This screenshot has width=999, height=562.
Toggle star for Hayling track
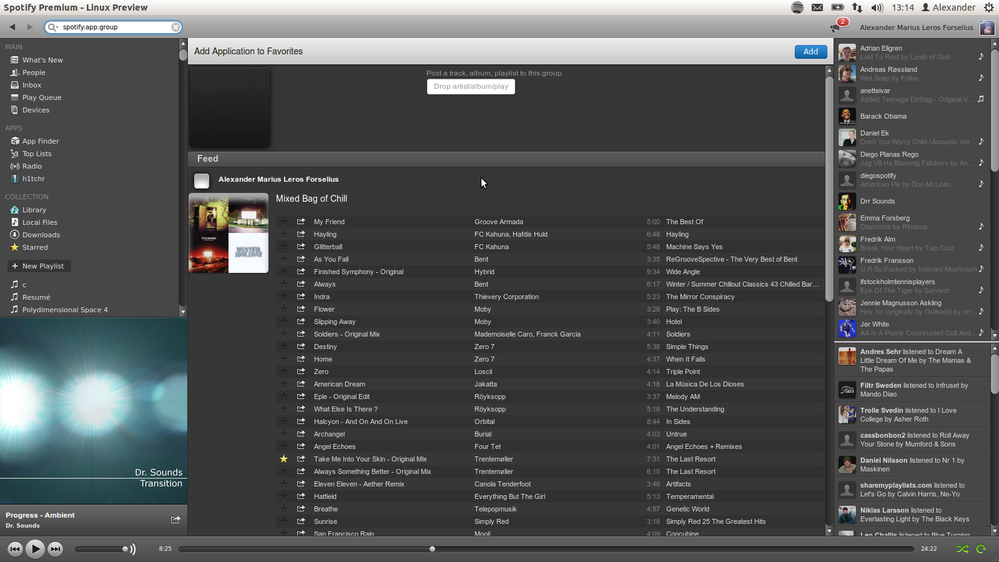[284, 234]
